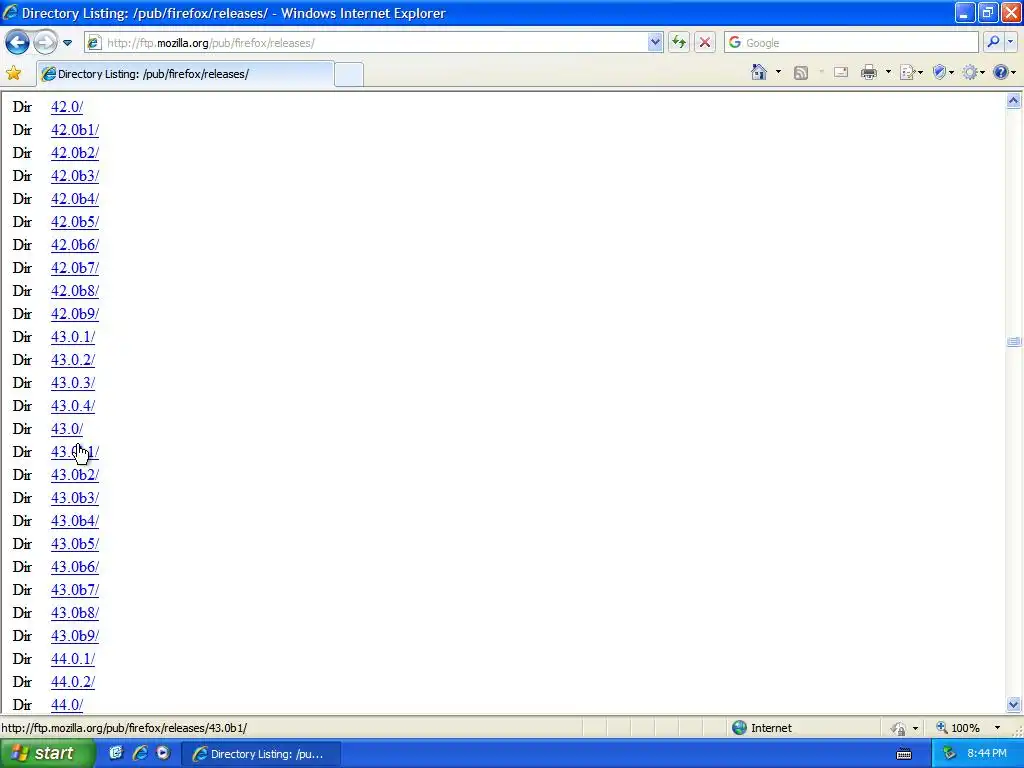Click the Home toolbar icon
The image size is (1024, 768).
(759, 72)
